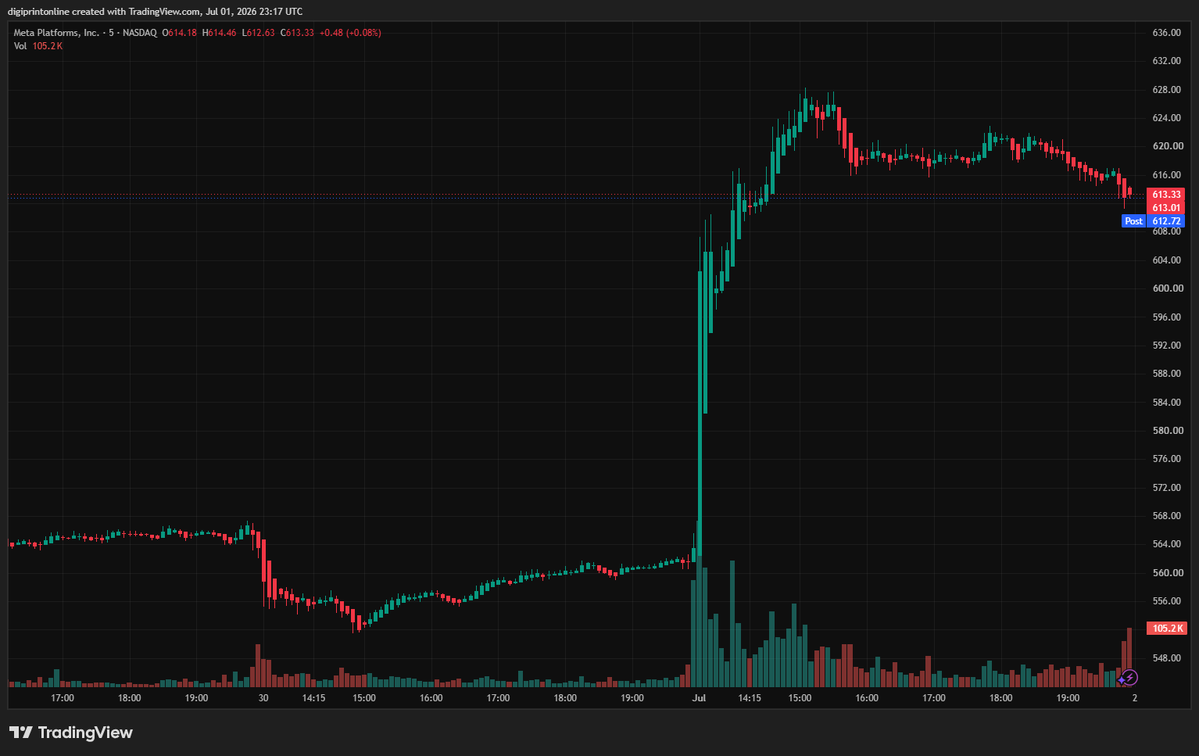
Task: Click the Jul date label on the time axis
Action: click(x=699, y=698)
